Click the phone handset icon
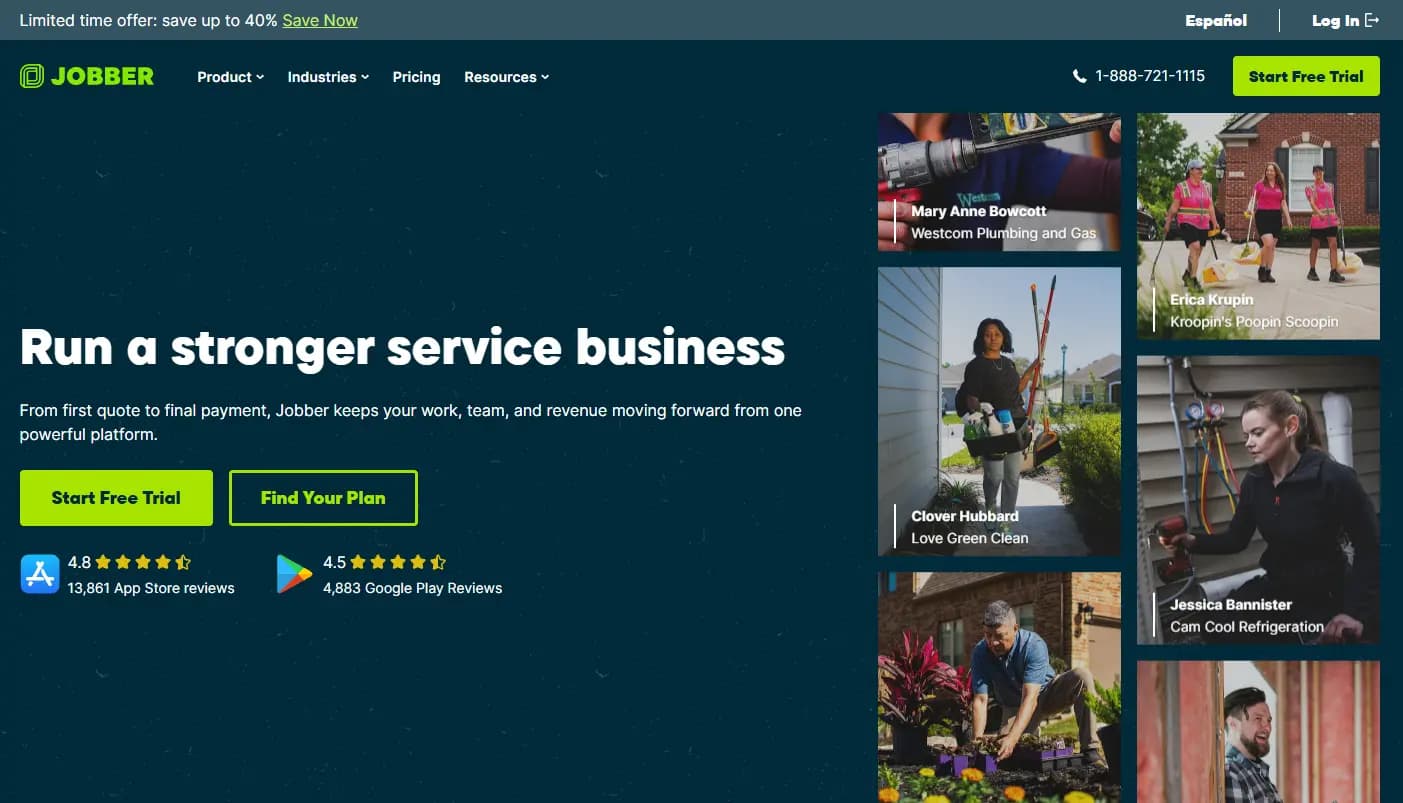Screen dimensions: 1403x803 pyautogui.click(x=1079, y=76)
